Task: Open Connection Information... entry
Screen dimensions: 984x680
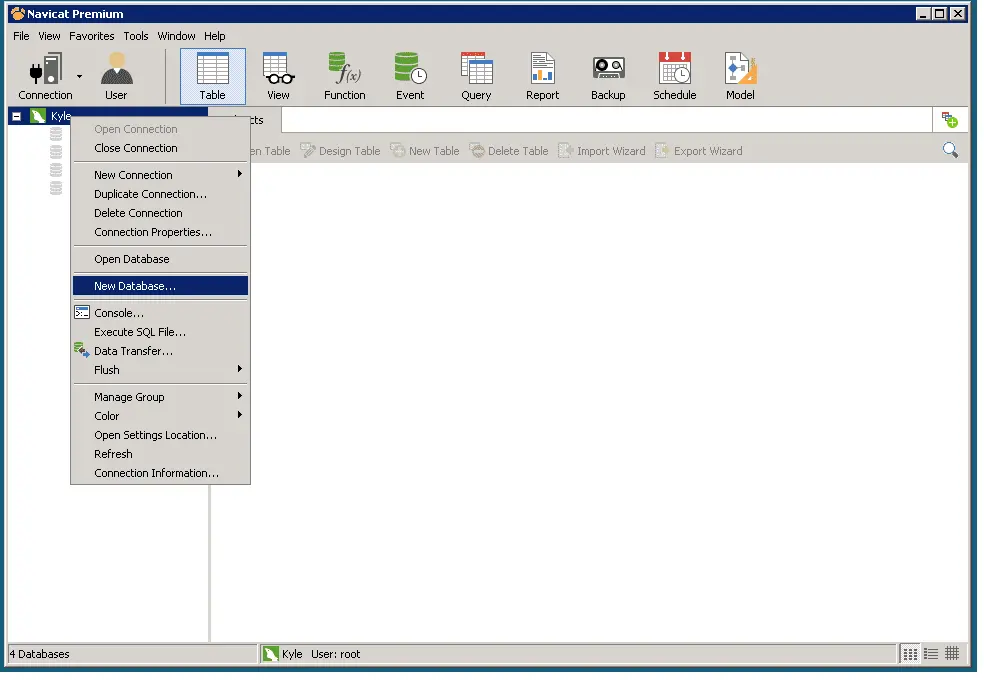Action: point(161,474)
